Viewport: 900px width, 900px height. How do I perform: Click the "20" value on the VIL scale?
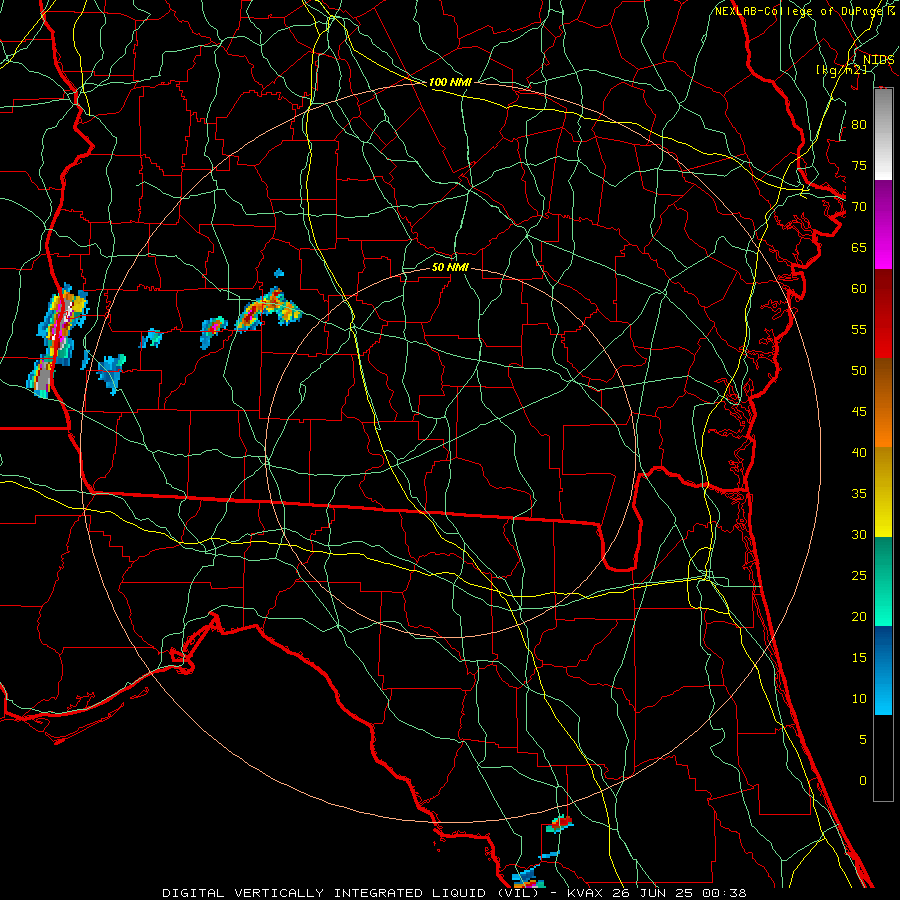[859, 617]
